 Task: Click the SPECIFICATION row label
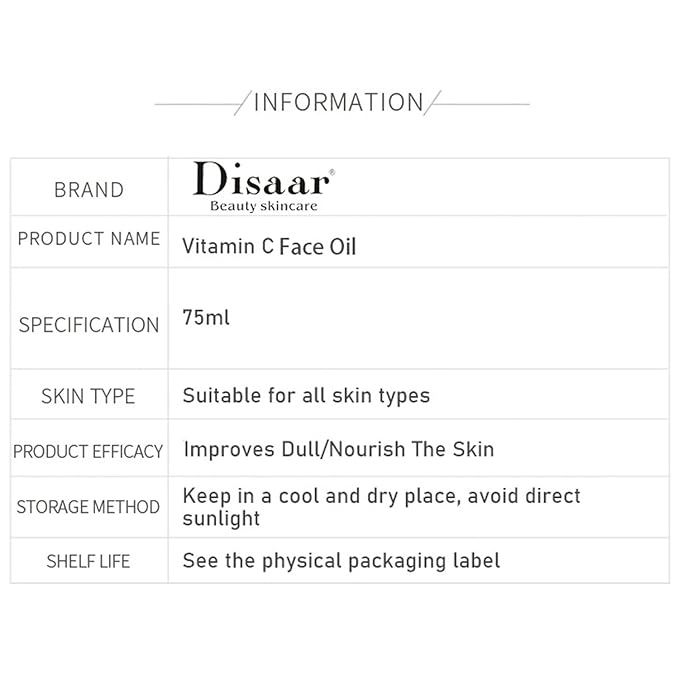click(89, 325)
